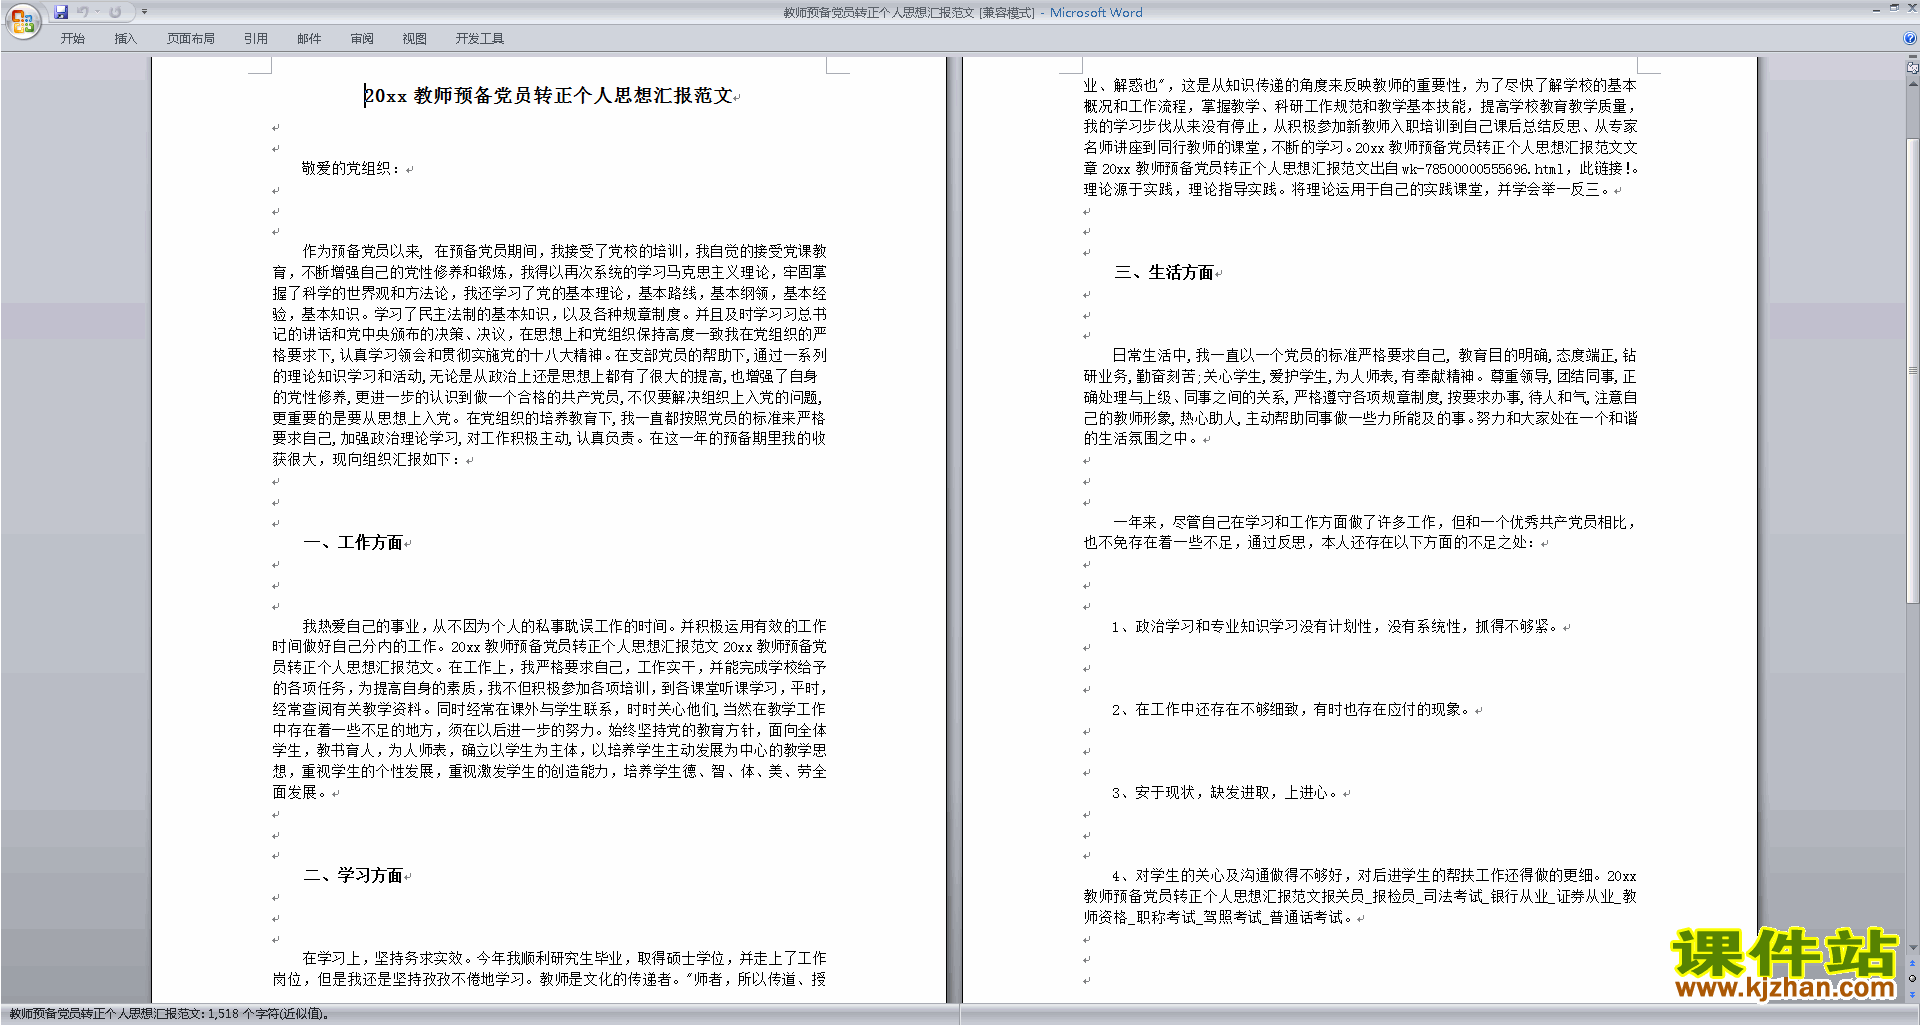Customize the Quick Access Toolbar dropdown
The height and width of the screenshot is (1025, 1920).
coord(144,12)
